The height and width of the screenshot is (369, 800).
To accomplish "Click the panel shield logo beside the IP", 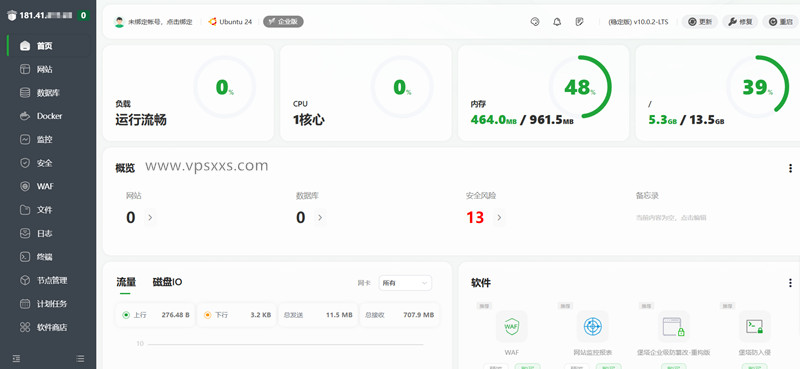I will [12, 16].
